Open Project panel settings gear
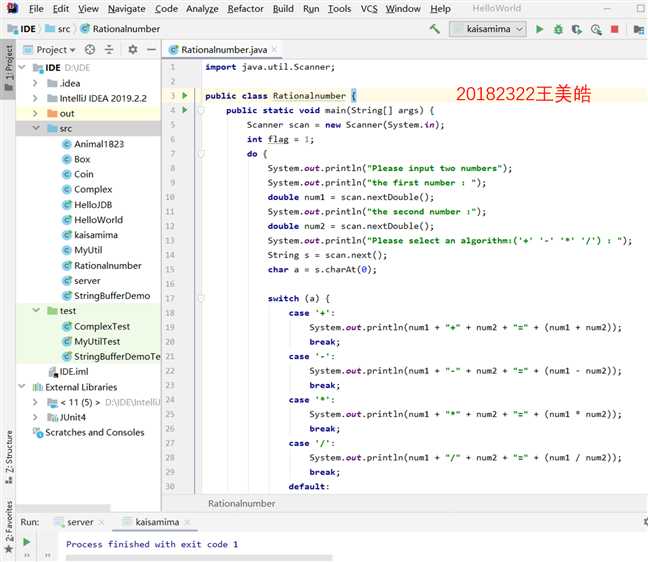648x562 pixels. click(133, 50)
